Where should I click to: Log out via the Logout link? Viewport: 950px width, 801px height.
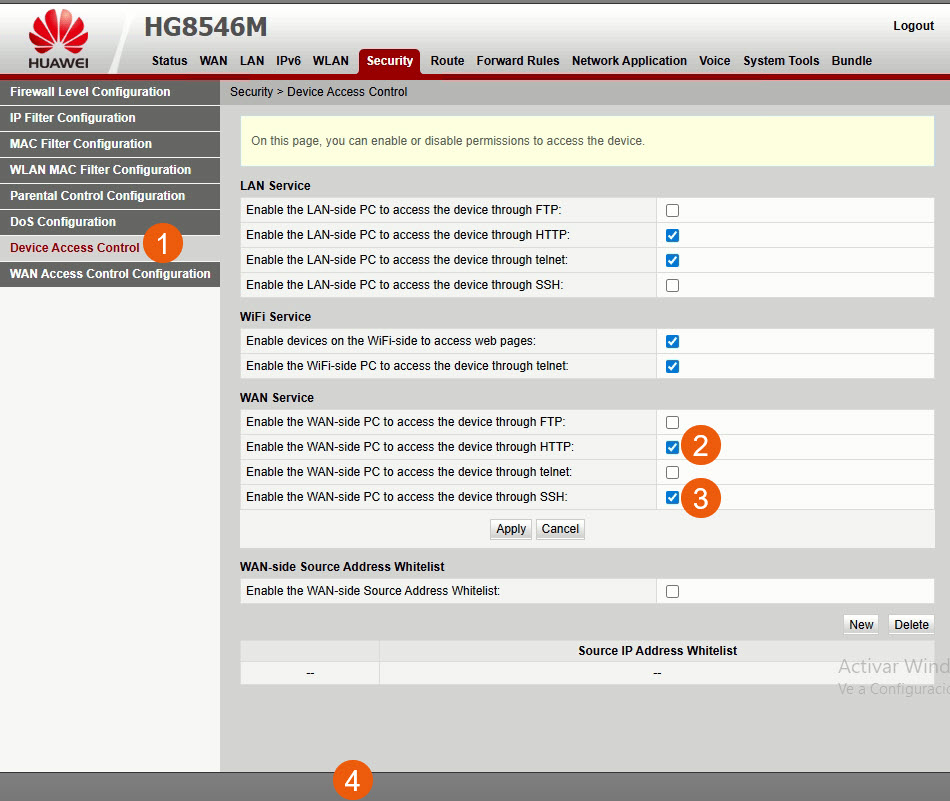click(913, 26)
